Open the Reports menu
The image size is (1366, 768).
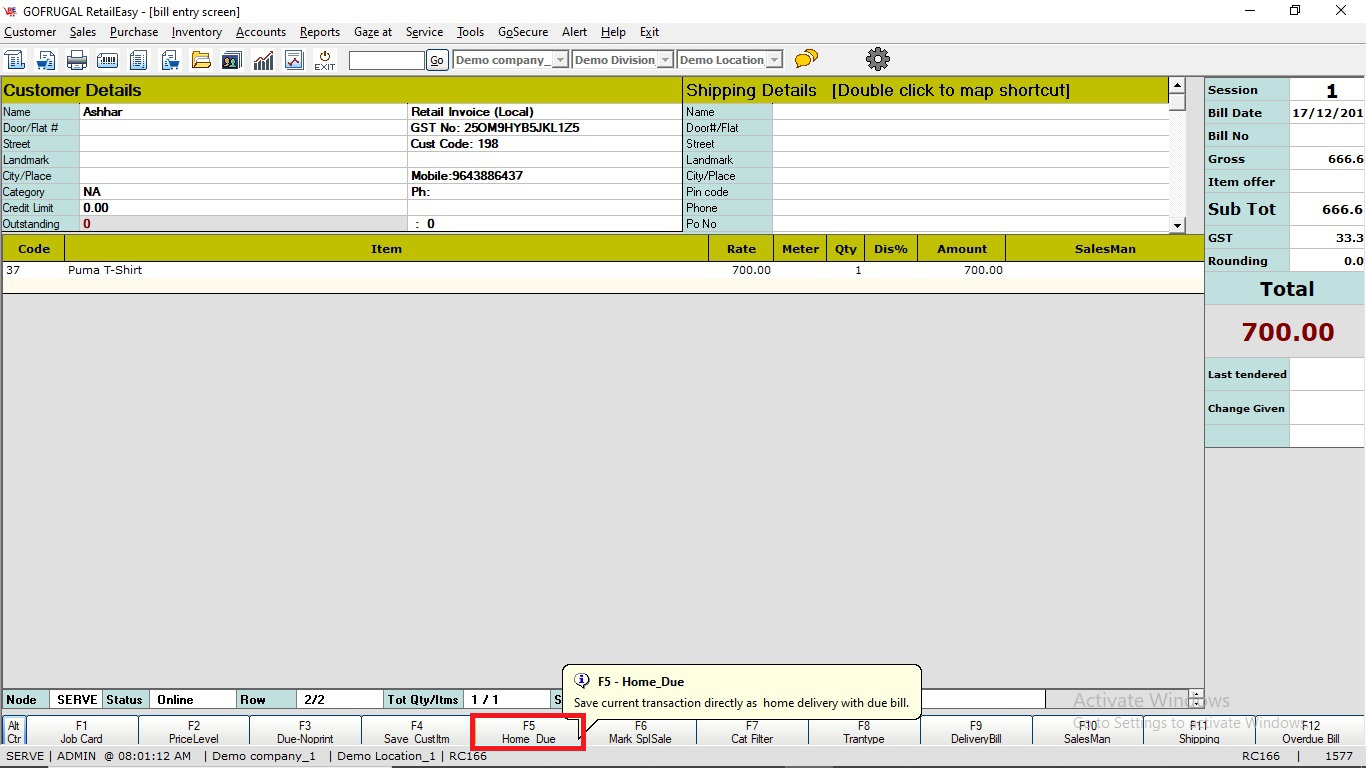coord(319,32)
